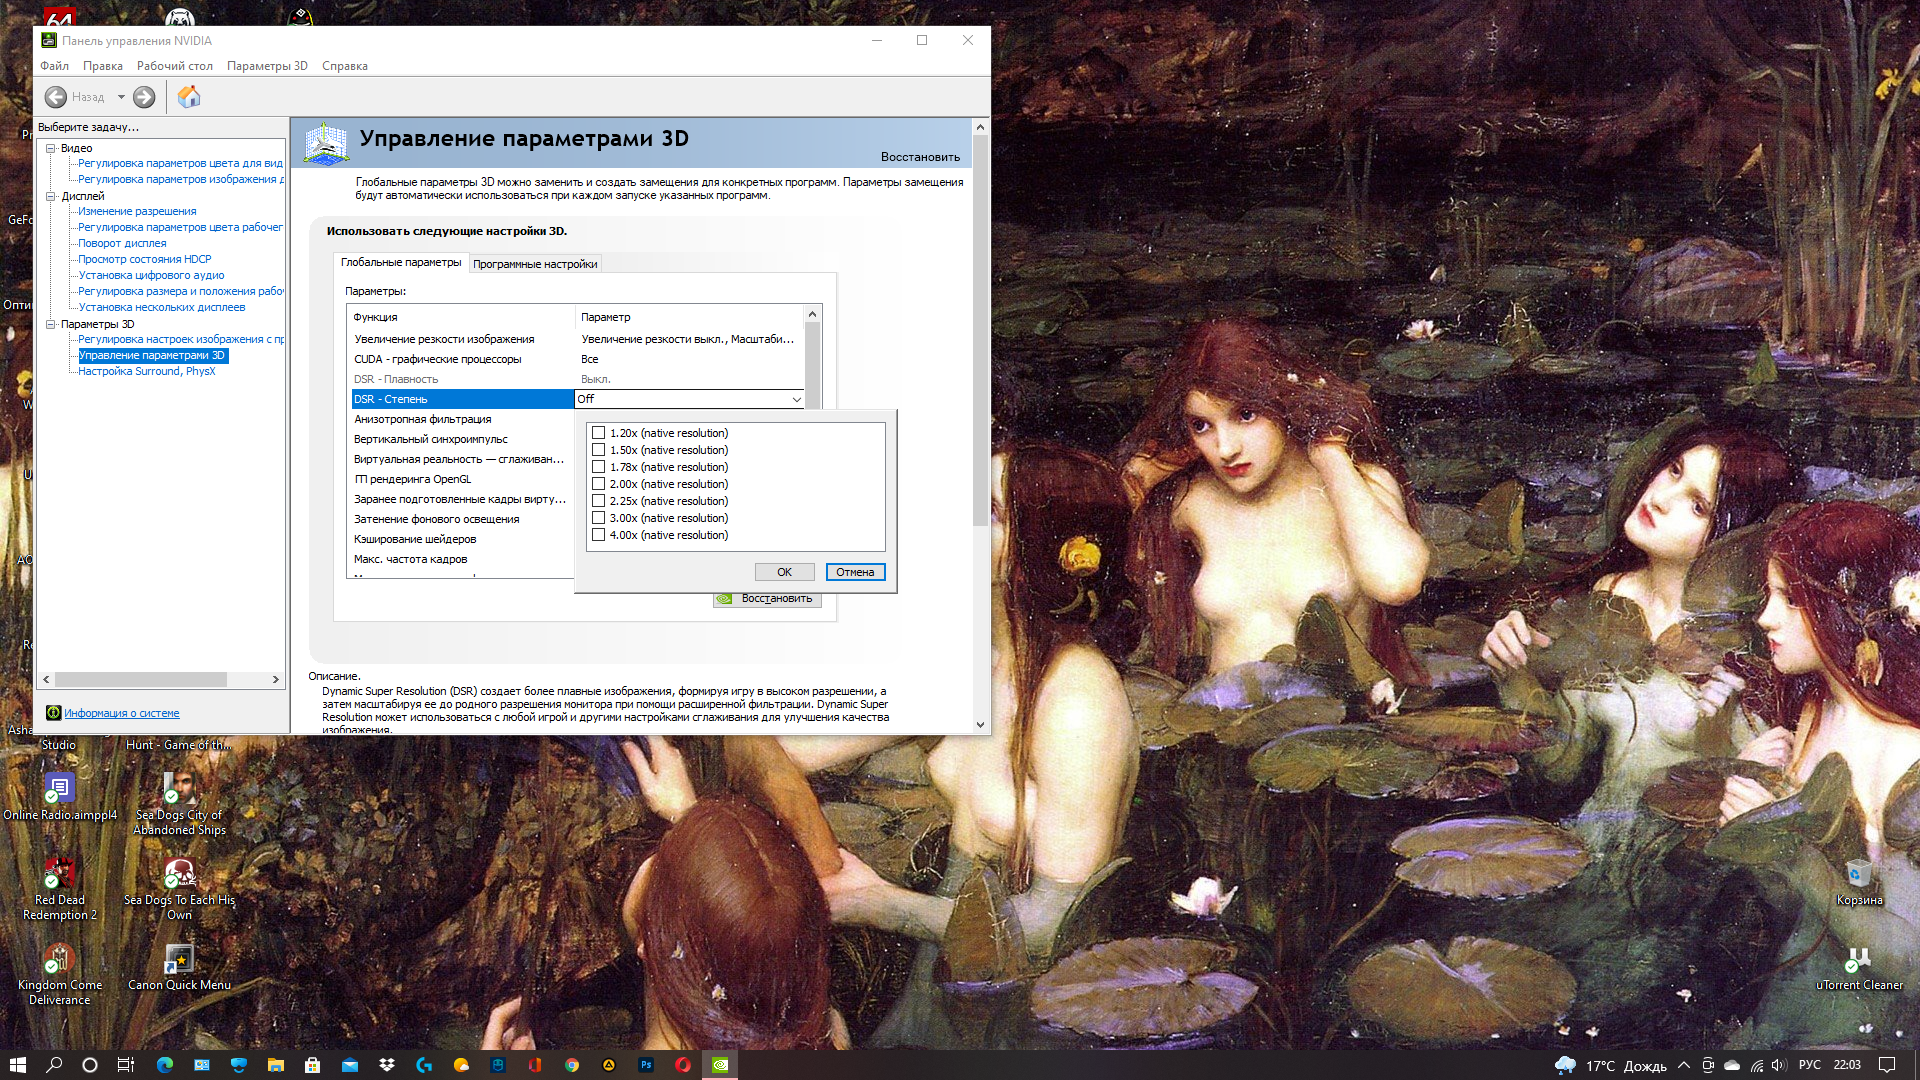Select Поворот дисплея in task tree

(122, 243)
